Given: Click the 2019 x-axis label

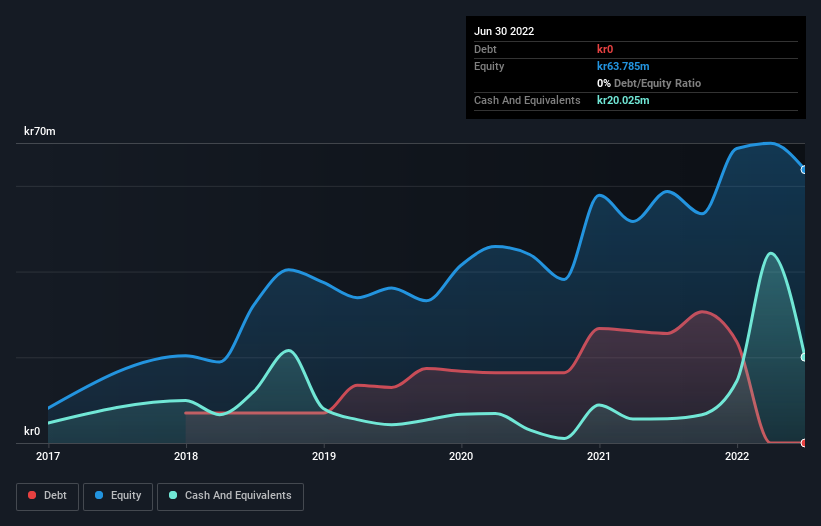Looking at the screenshot, I should (324, 456).
